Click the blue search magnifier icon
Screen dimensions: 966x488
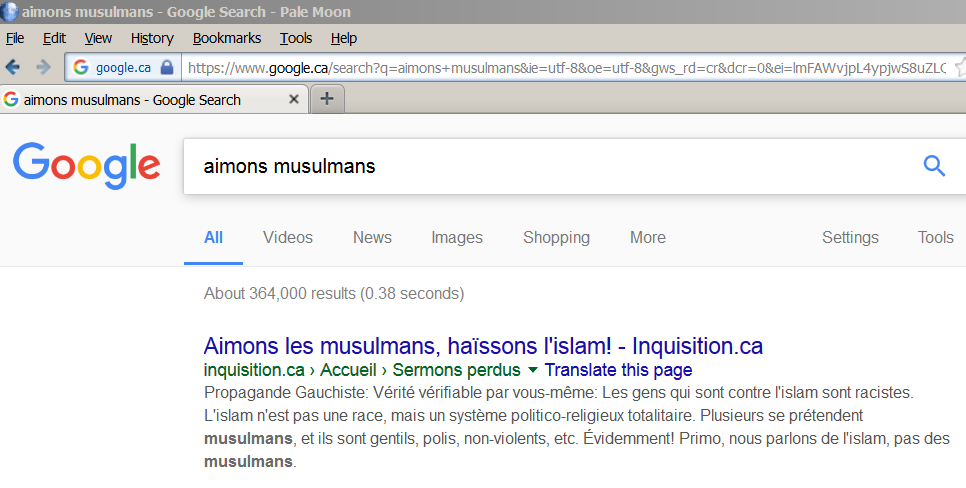coord(934,166)
